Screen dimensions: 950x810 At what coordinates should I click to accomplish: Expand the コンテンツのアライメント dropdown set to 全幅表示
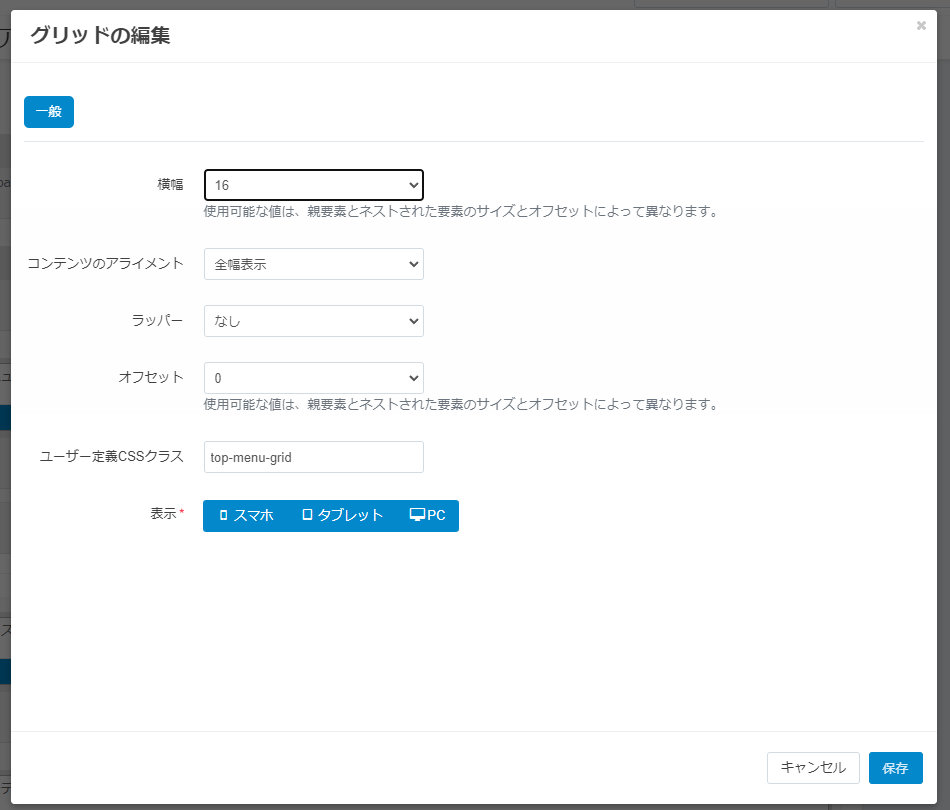[314, 264]
